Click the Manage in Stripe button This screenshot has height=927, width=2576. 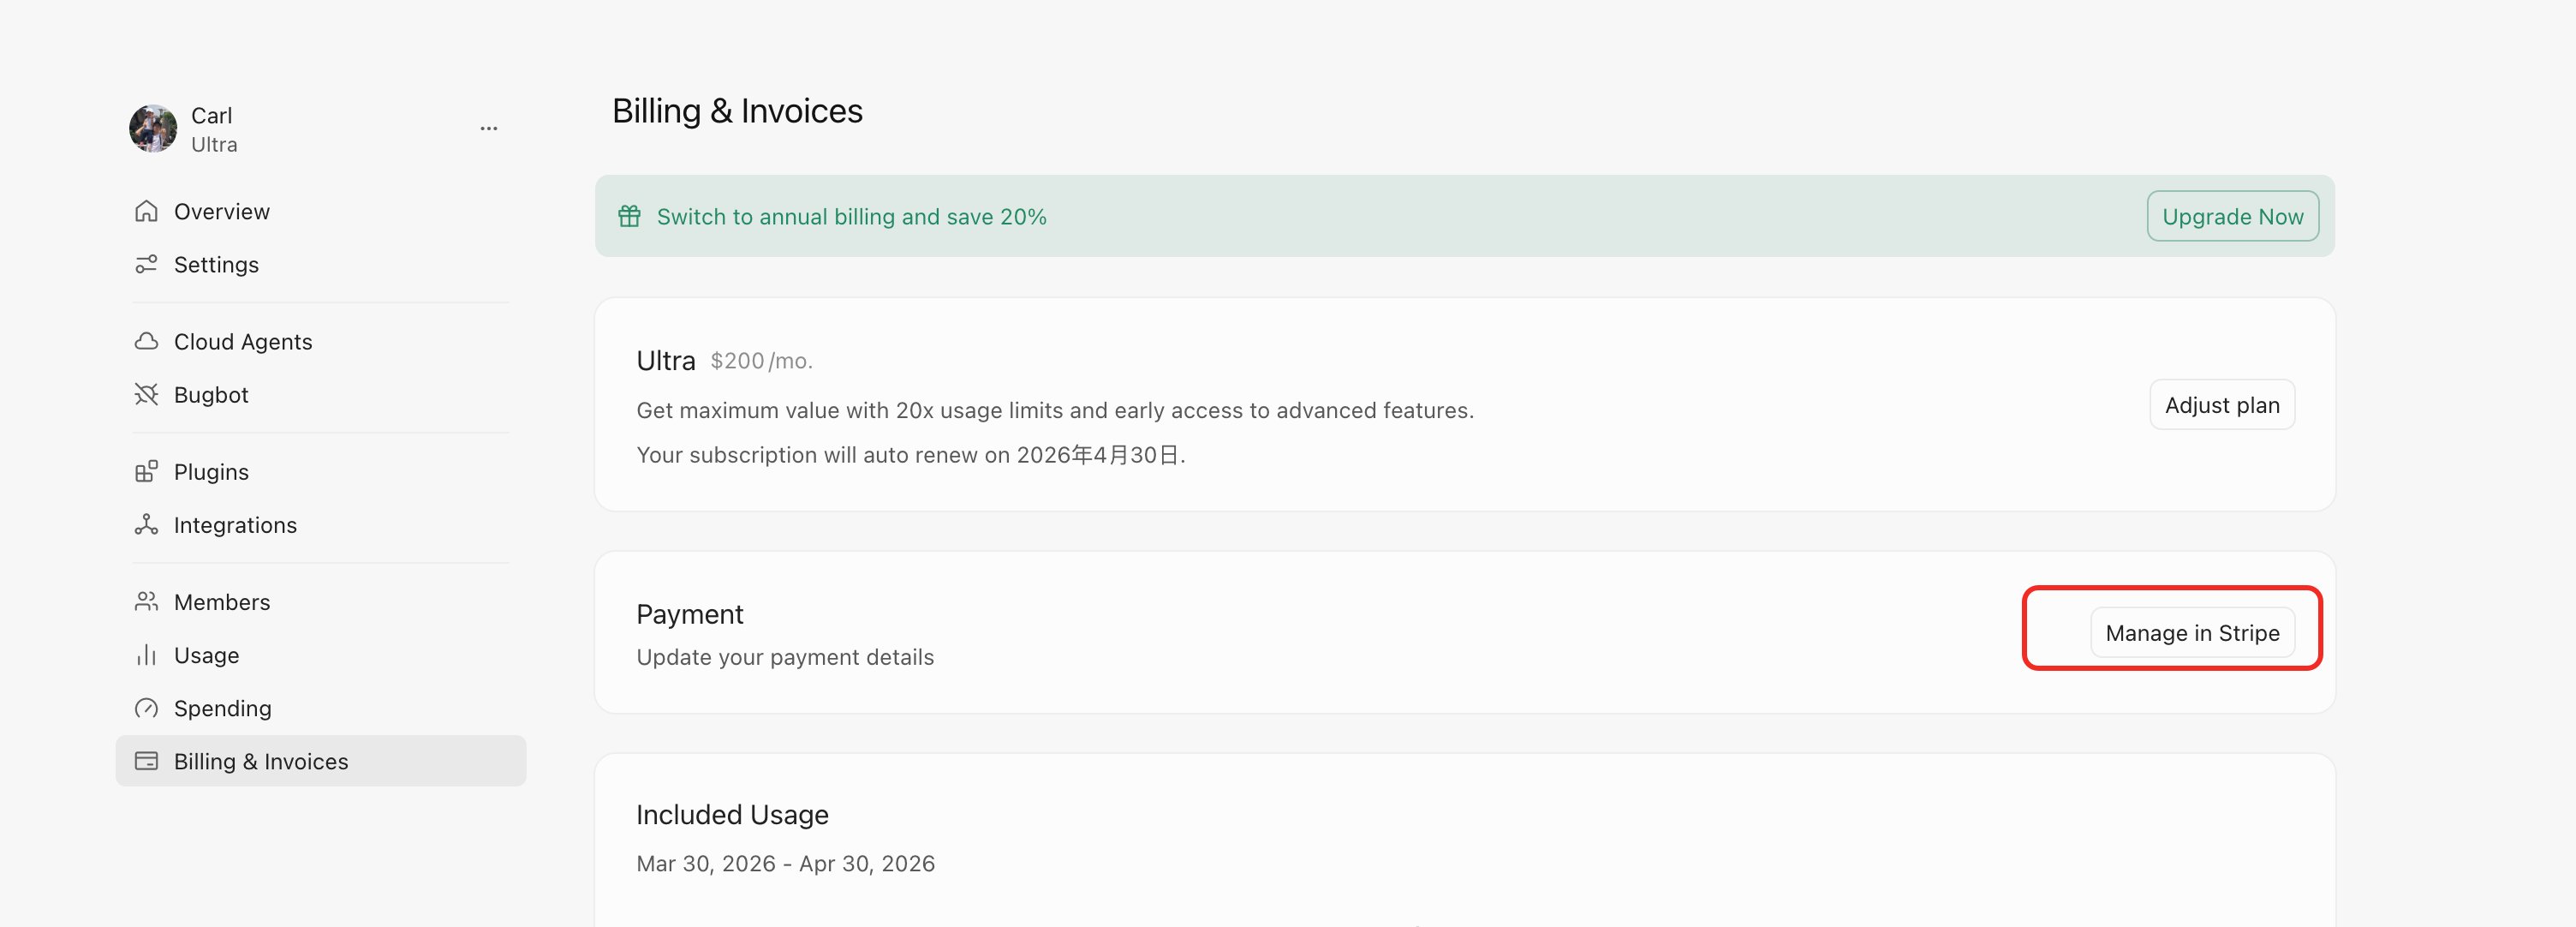[2192, 633]
